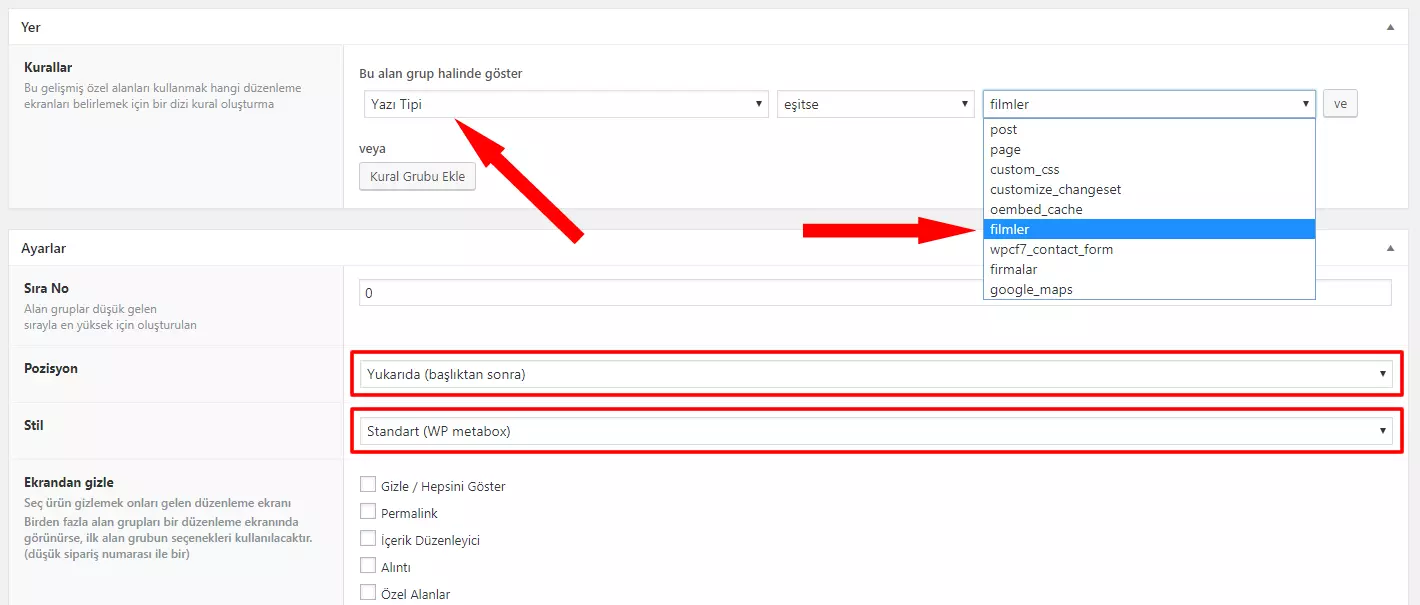The width and height of the screenshot is (1420, 605).
Task: Tick the İçerik Düzenleyici checkbox
Action: pyautogui.click(x=368, y=539)
